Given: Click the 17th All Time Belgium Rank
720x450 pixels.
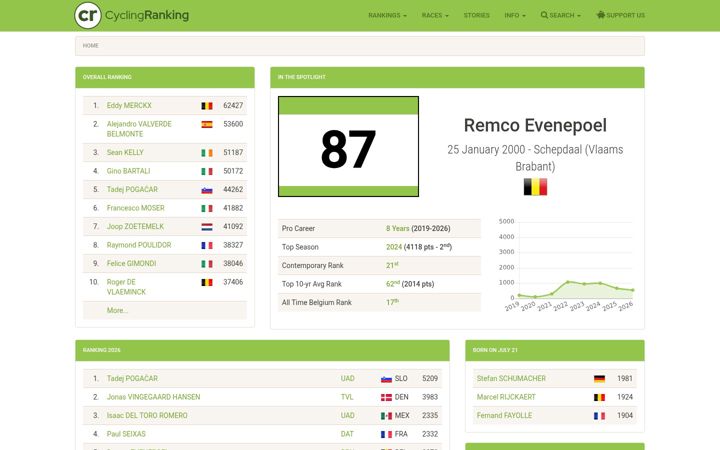Looking at the screenshot, I should [392, 302].
